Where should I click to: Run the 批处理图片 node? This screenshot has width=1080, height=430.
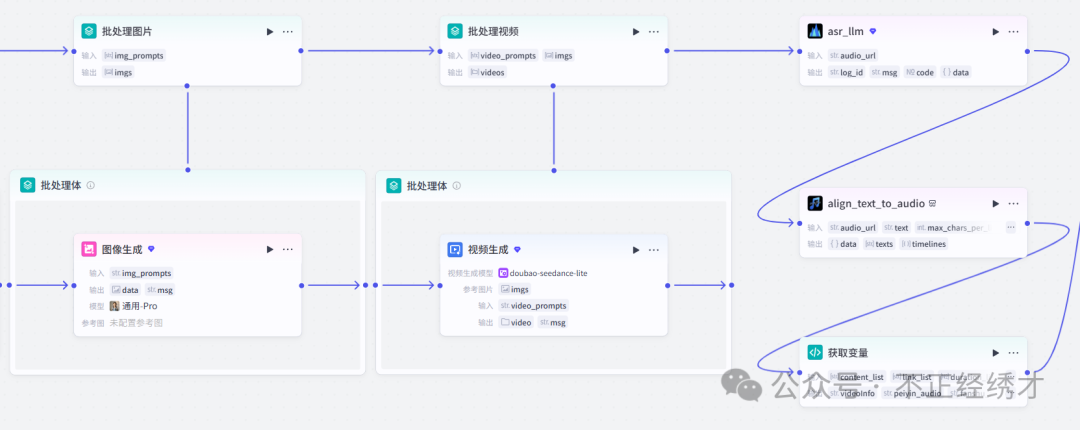(x=270, y=32)
